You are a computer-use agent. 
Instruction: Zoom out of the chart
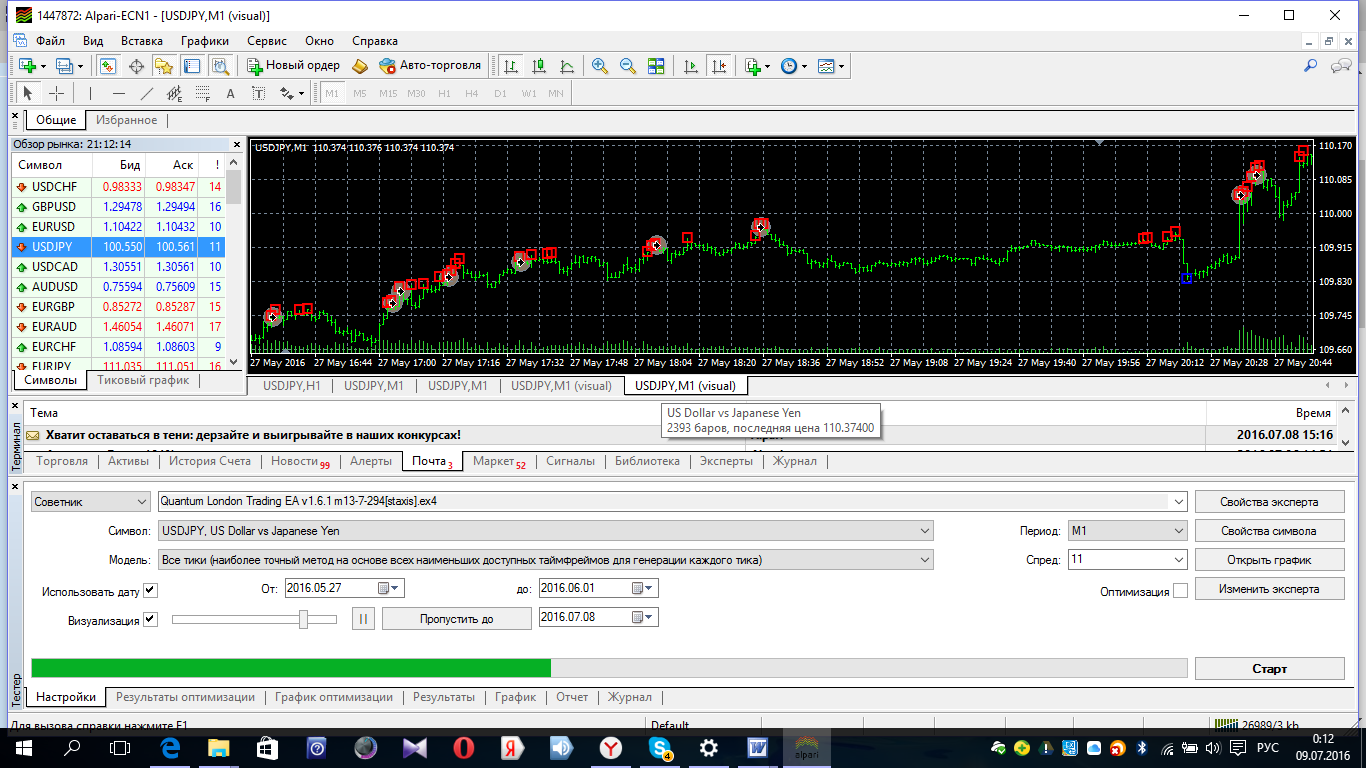coord(628,66)
